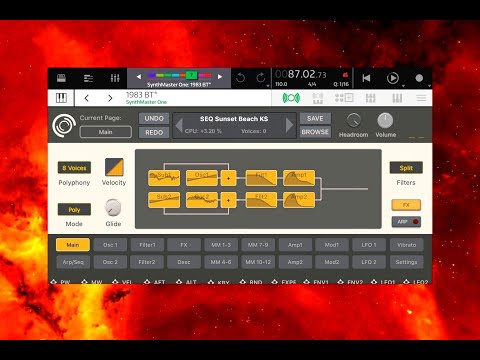Click the REDO button
Viewport: 480px width, 360px height.
[154, 132]
